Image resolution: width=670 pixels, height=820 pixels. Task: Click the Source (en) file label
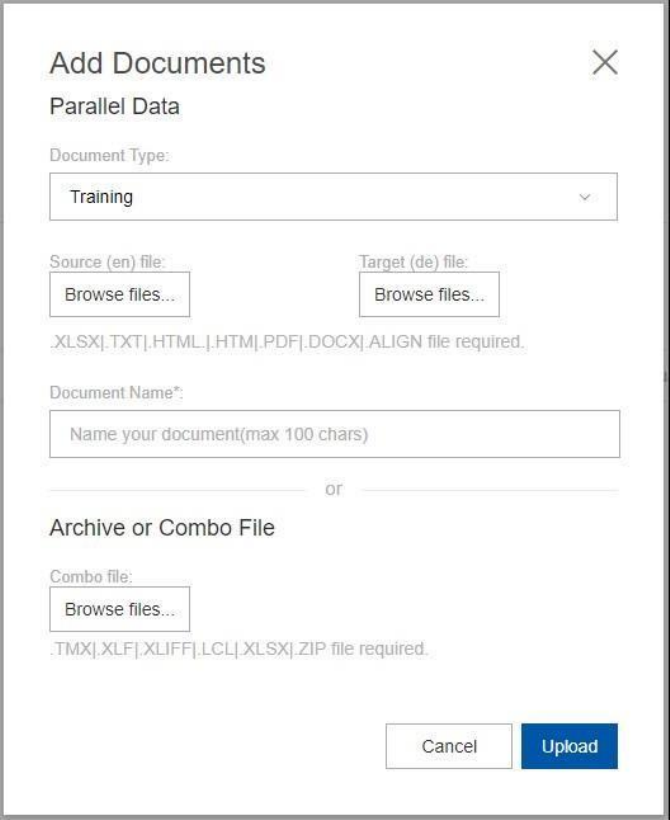pos(107,262)
